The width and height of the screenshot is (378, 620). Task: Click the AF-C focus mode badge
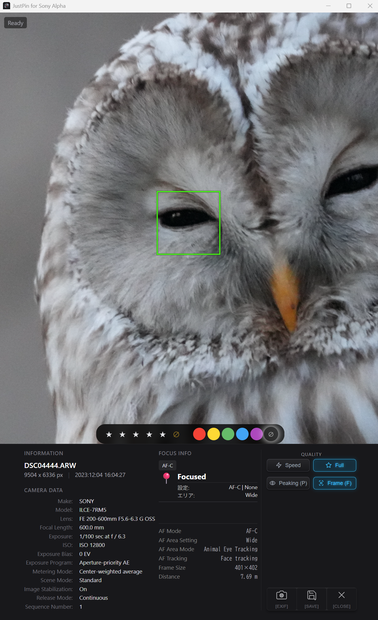pyautogui.click(x=168, y=465)
